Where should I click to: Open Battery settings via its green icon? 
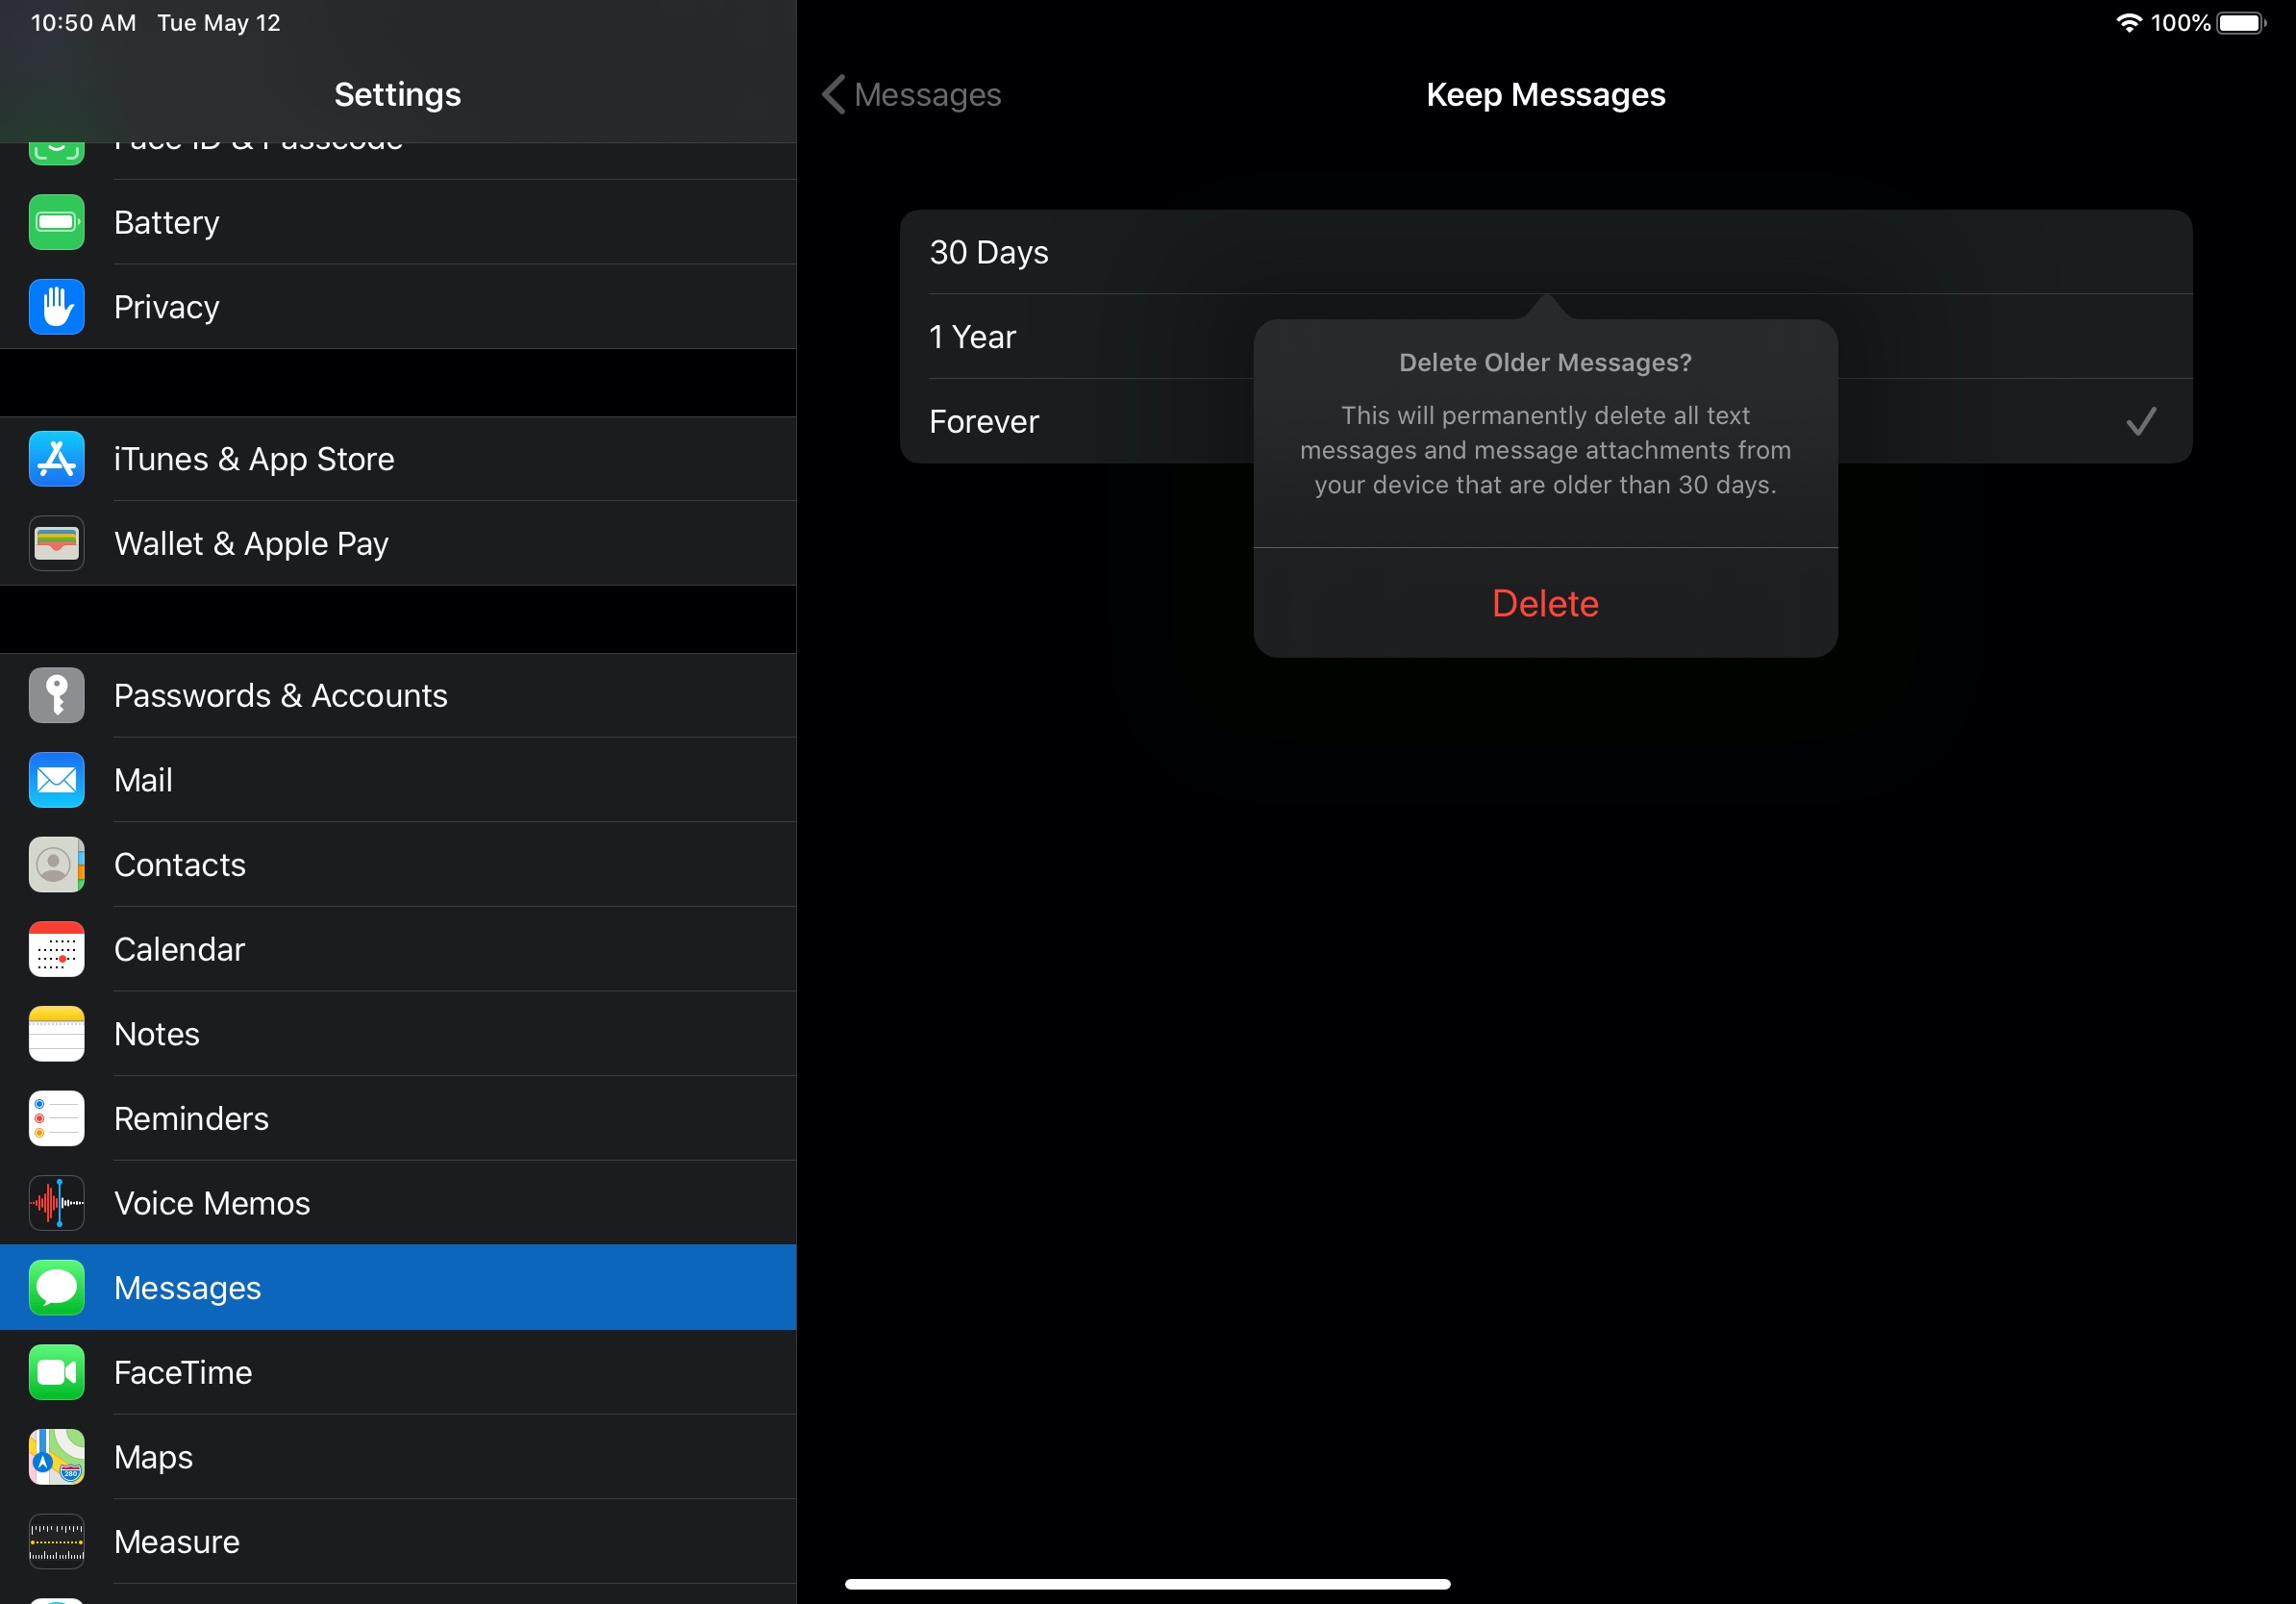click(57, 222)
